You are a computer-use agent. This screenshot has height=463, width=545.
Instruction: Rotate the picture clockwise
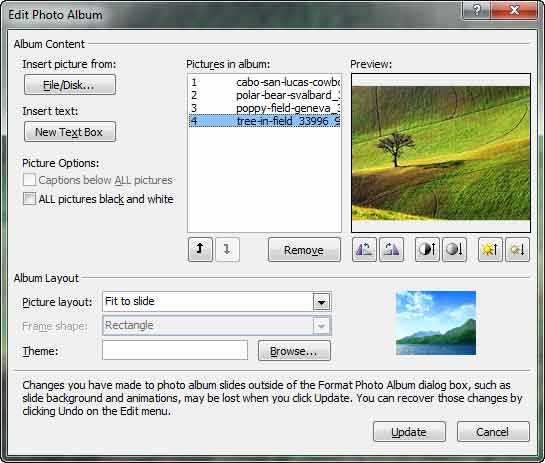coord(391,249)
